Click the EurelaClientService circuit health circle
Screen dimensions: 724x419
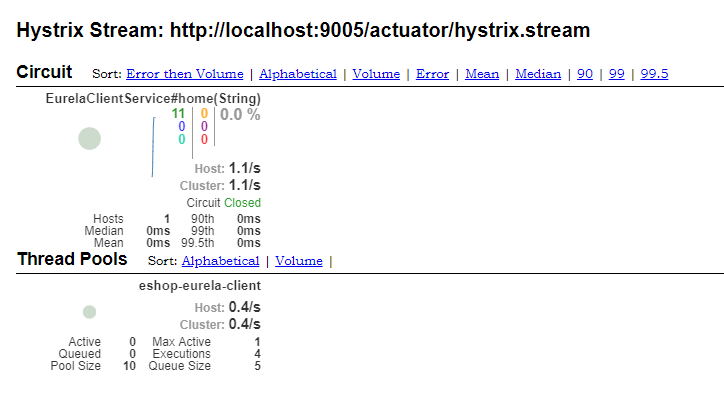coord(90,139)
